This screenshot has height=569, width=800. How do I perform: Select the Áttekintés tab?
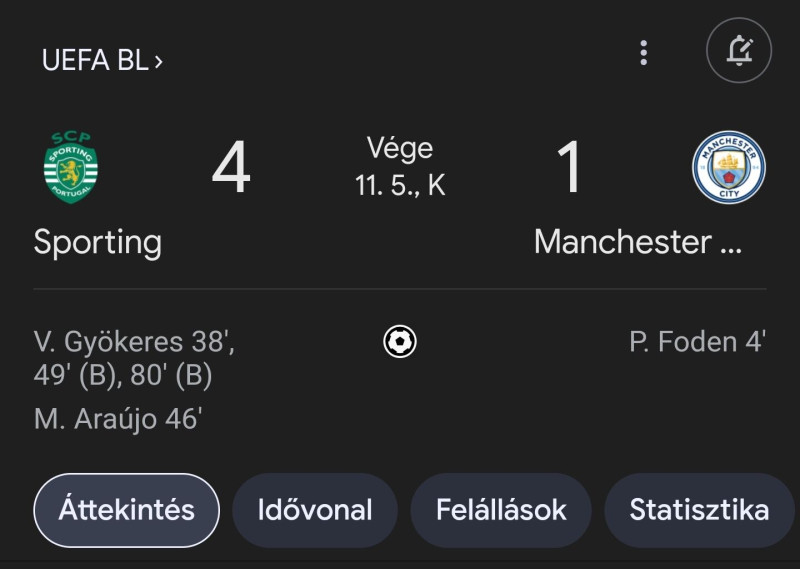(126, 510)
